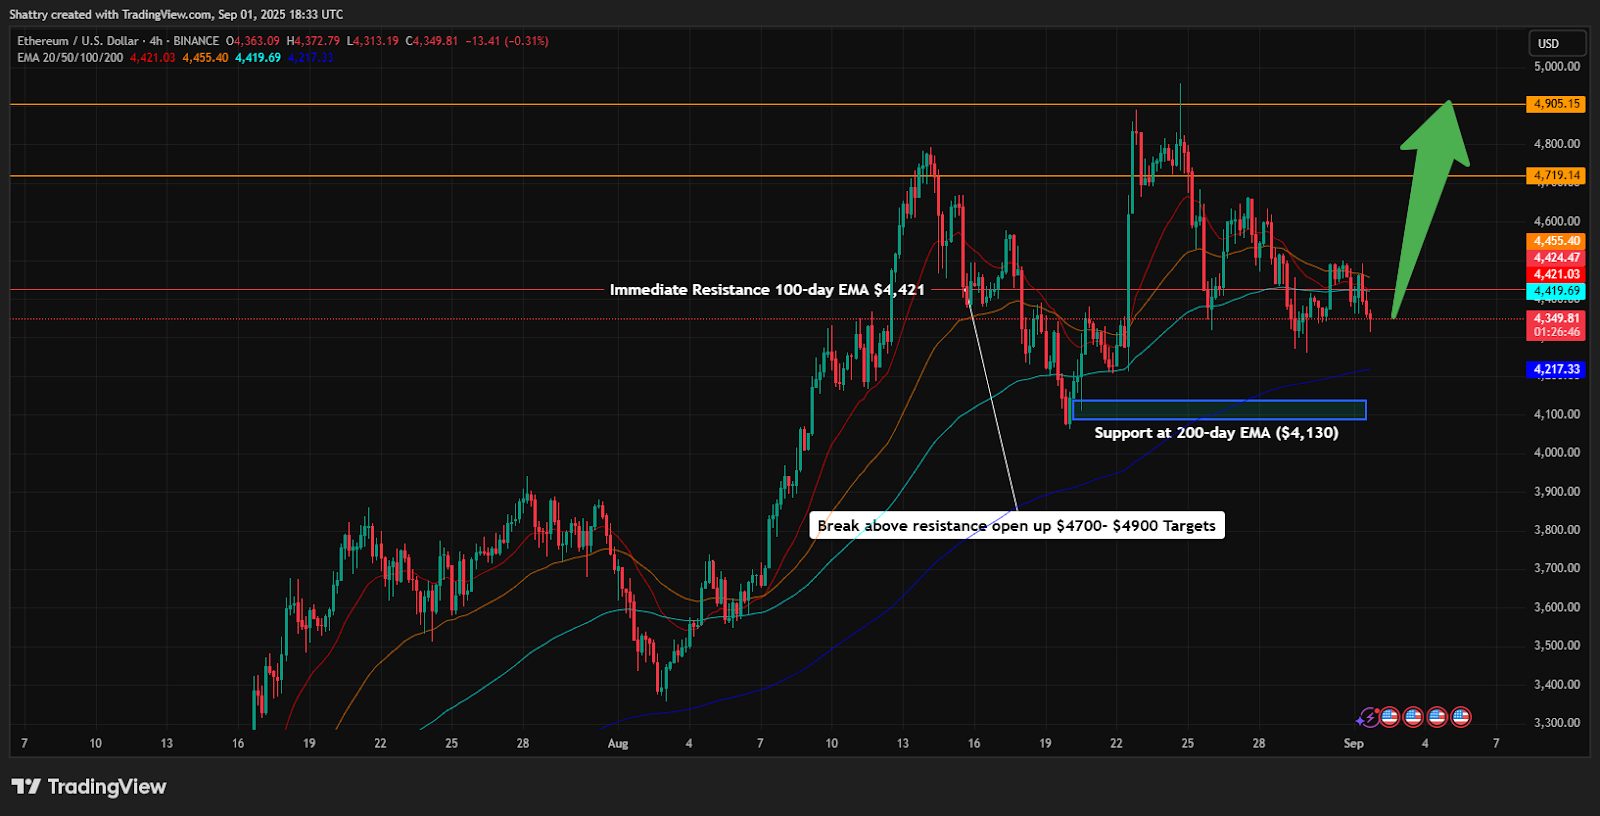
Task: Click the purple lightning event icon
Action: 1367,717
